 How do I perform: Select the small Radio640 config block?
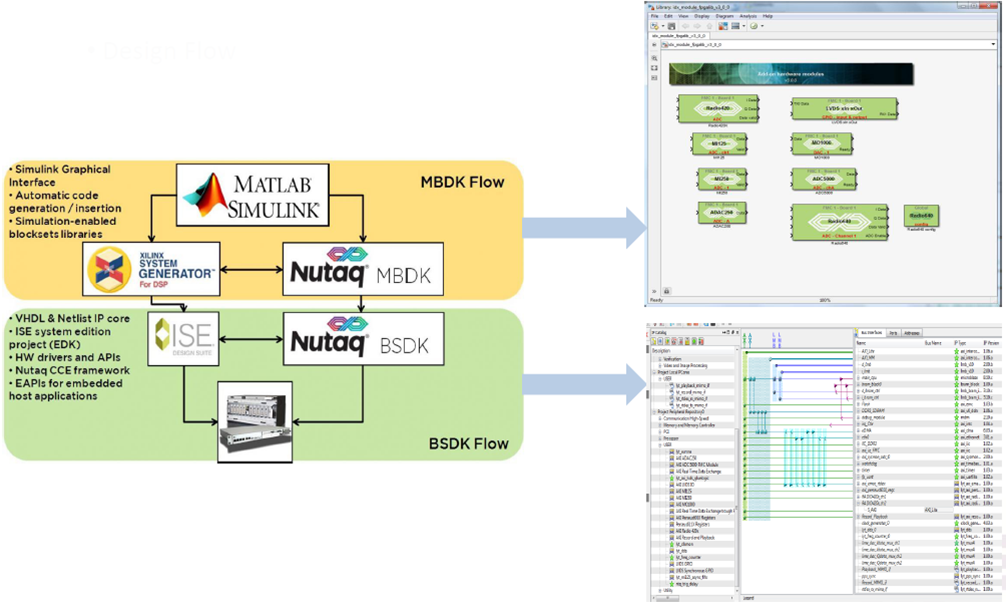[921, 216]
